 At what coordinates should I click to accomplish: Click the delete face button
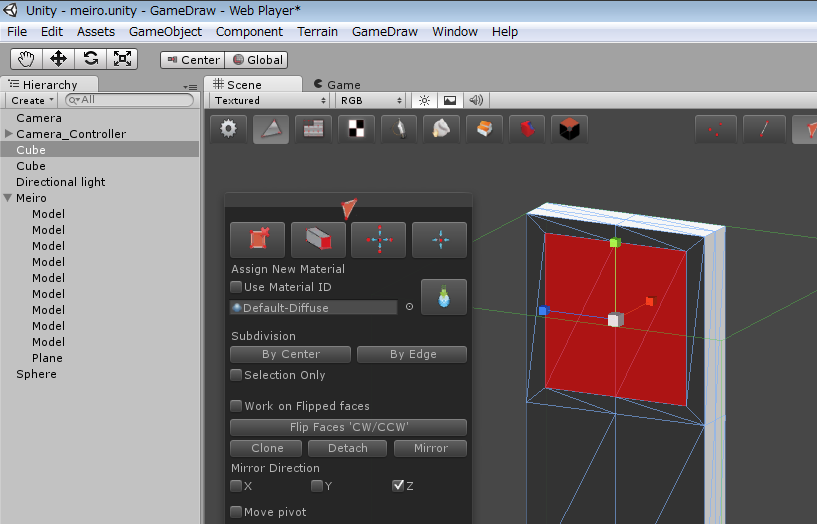pyautogui.click(x=257, y=240)
